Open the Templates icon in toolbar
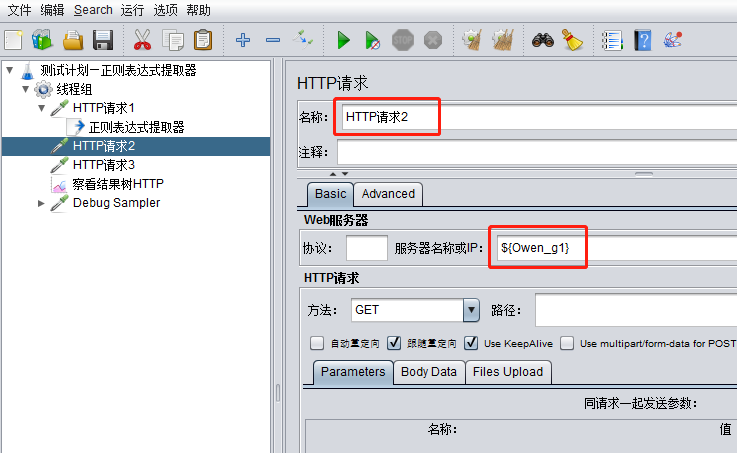Image resolution: width=737 pixels, height=453 pixels. (42, 40)
